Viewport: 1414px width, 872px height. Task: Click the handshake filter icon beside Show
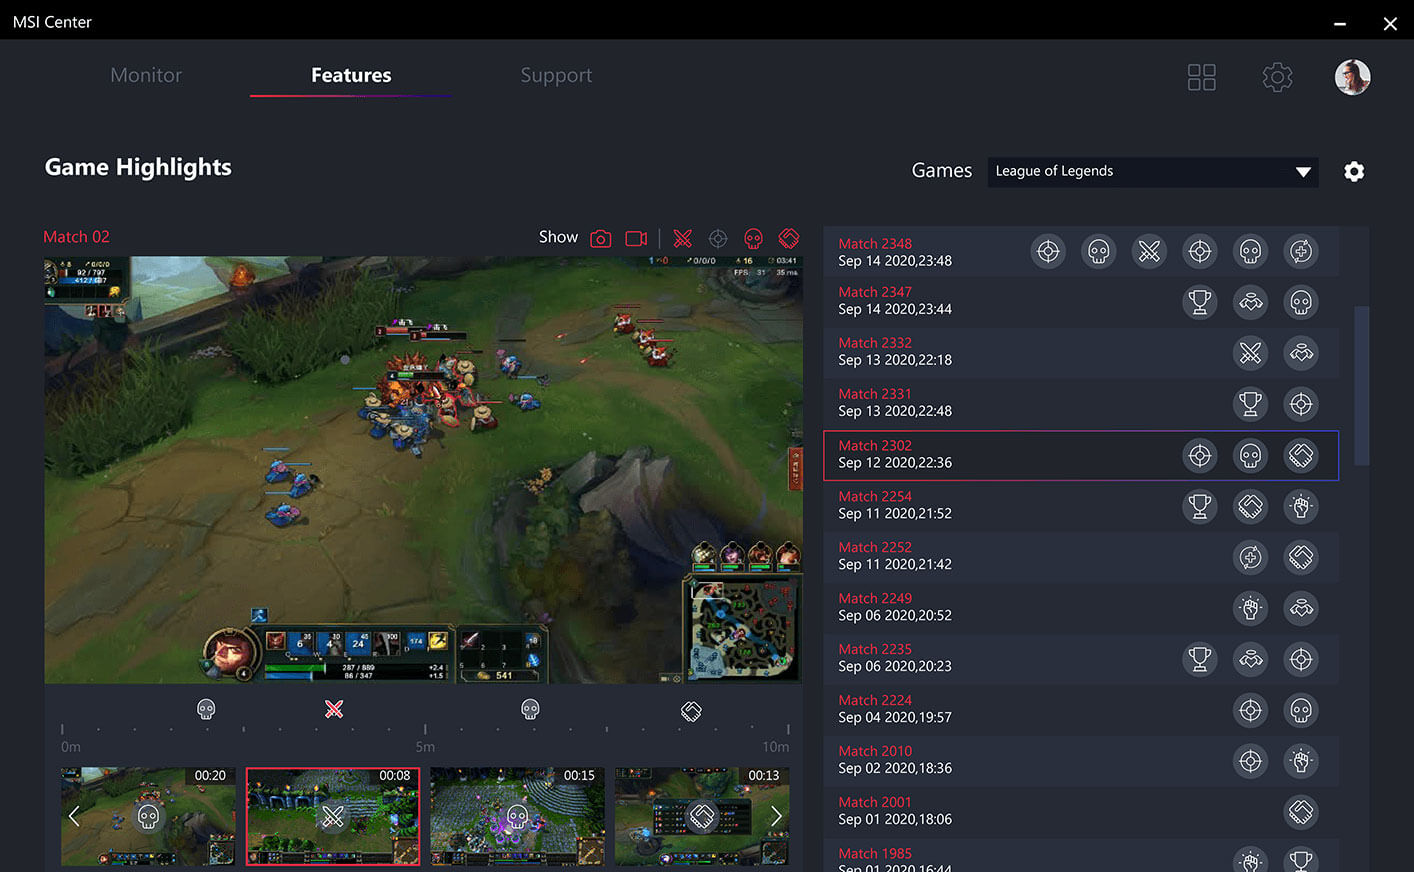coord(789,238)
